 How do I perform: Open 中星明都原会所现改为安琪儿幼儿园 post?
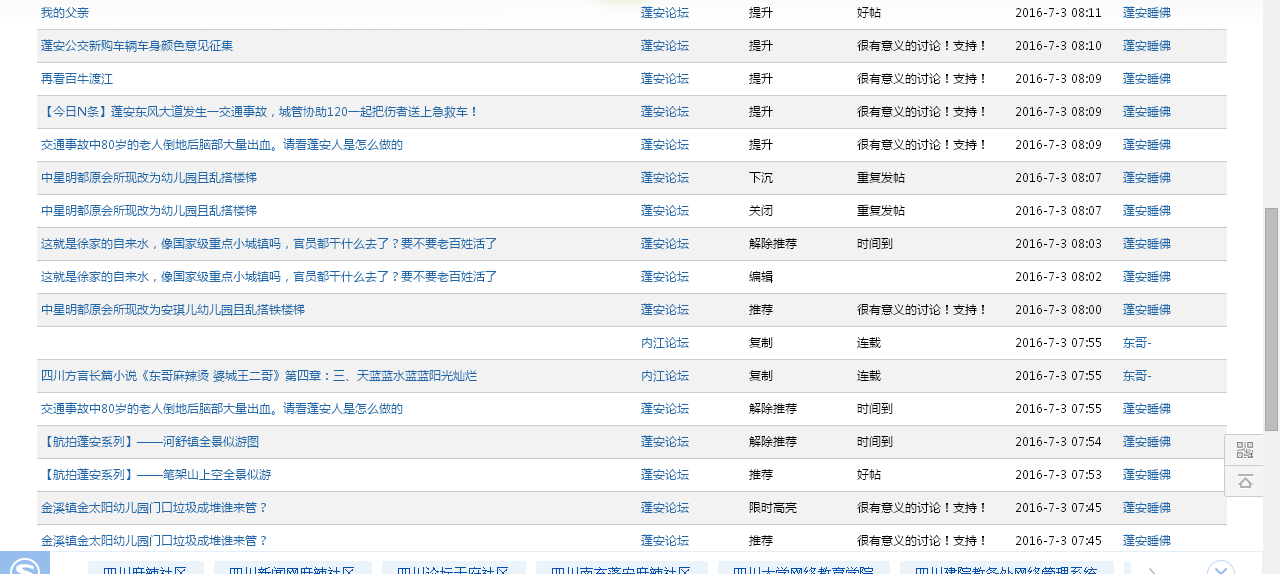point(173,310)
